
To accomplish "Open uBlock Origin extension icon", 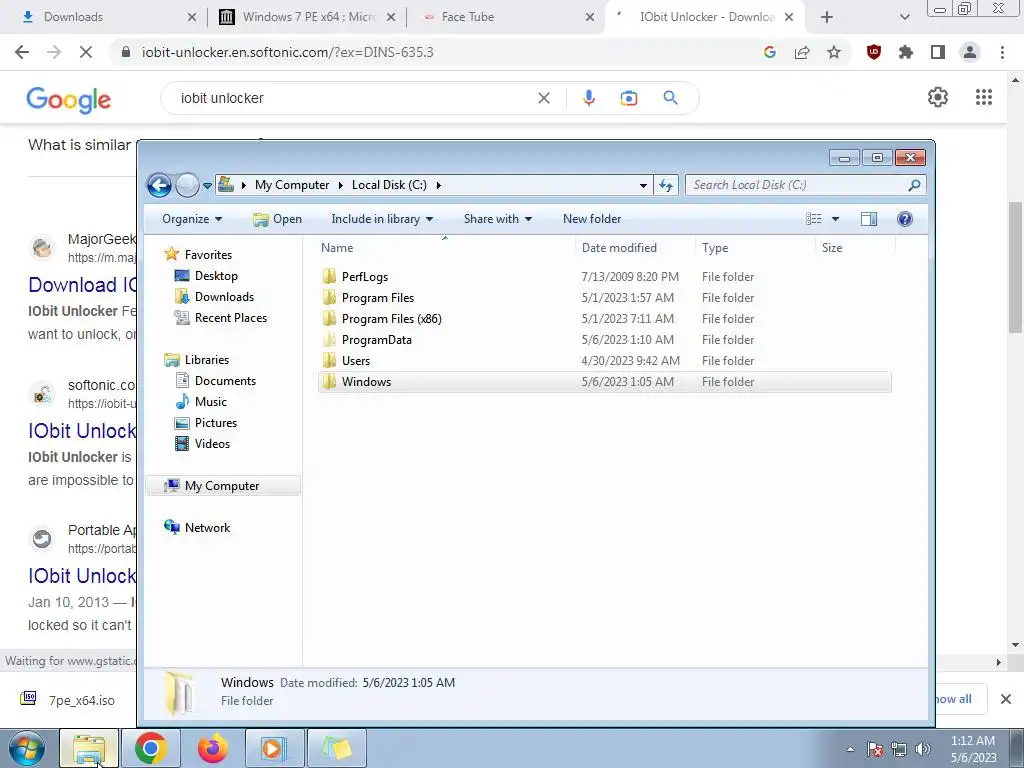I will pos(874,52).
